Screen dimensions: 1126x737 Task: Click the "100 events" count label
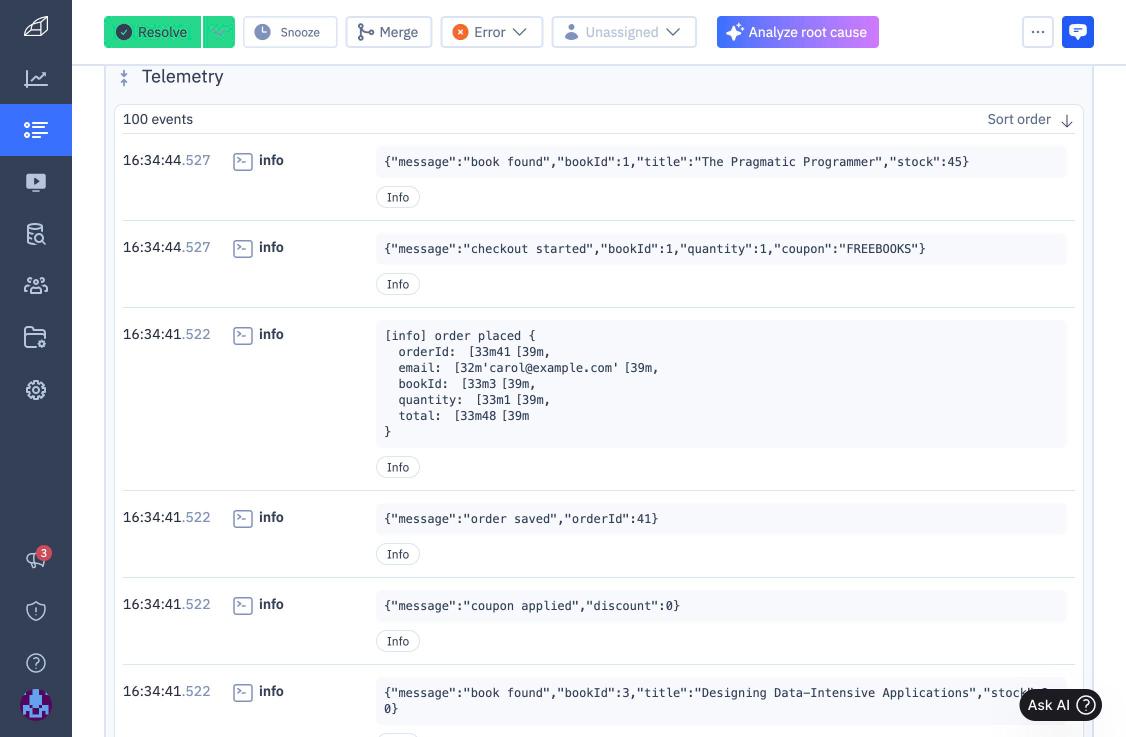158,119
